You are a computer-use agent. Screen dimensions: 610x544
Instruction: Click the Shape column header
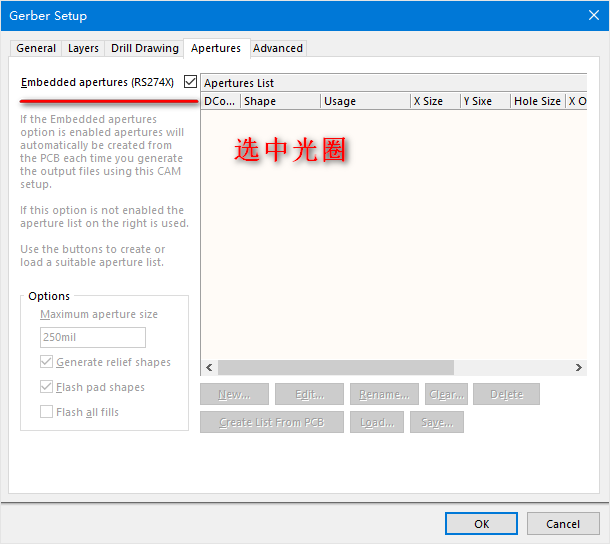pos(280,101)
